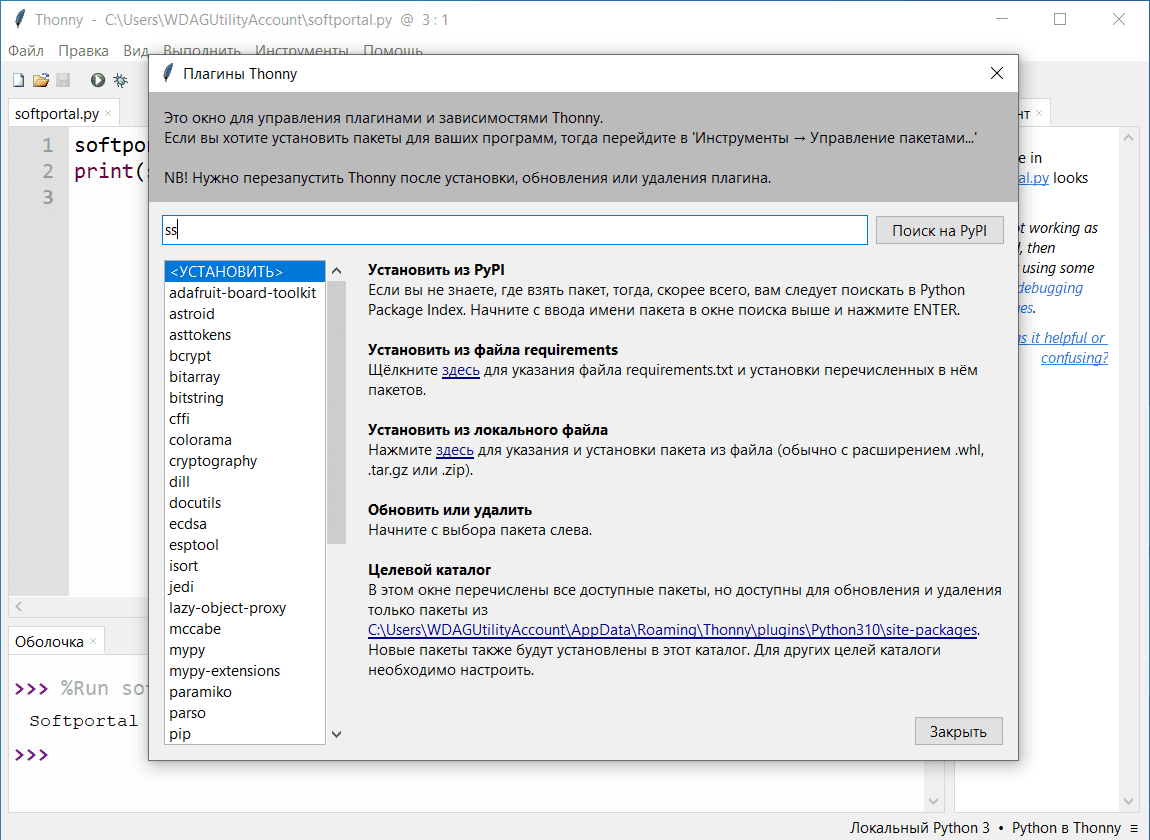This screenshot has height=840, width=1150.
Task: Click 'здесь' link for requirements file
Action: (461, 370)
